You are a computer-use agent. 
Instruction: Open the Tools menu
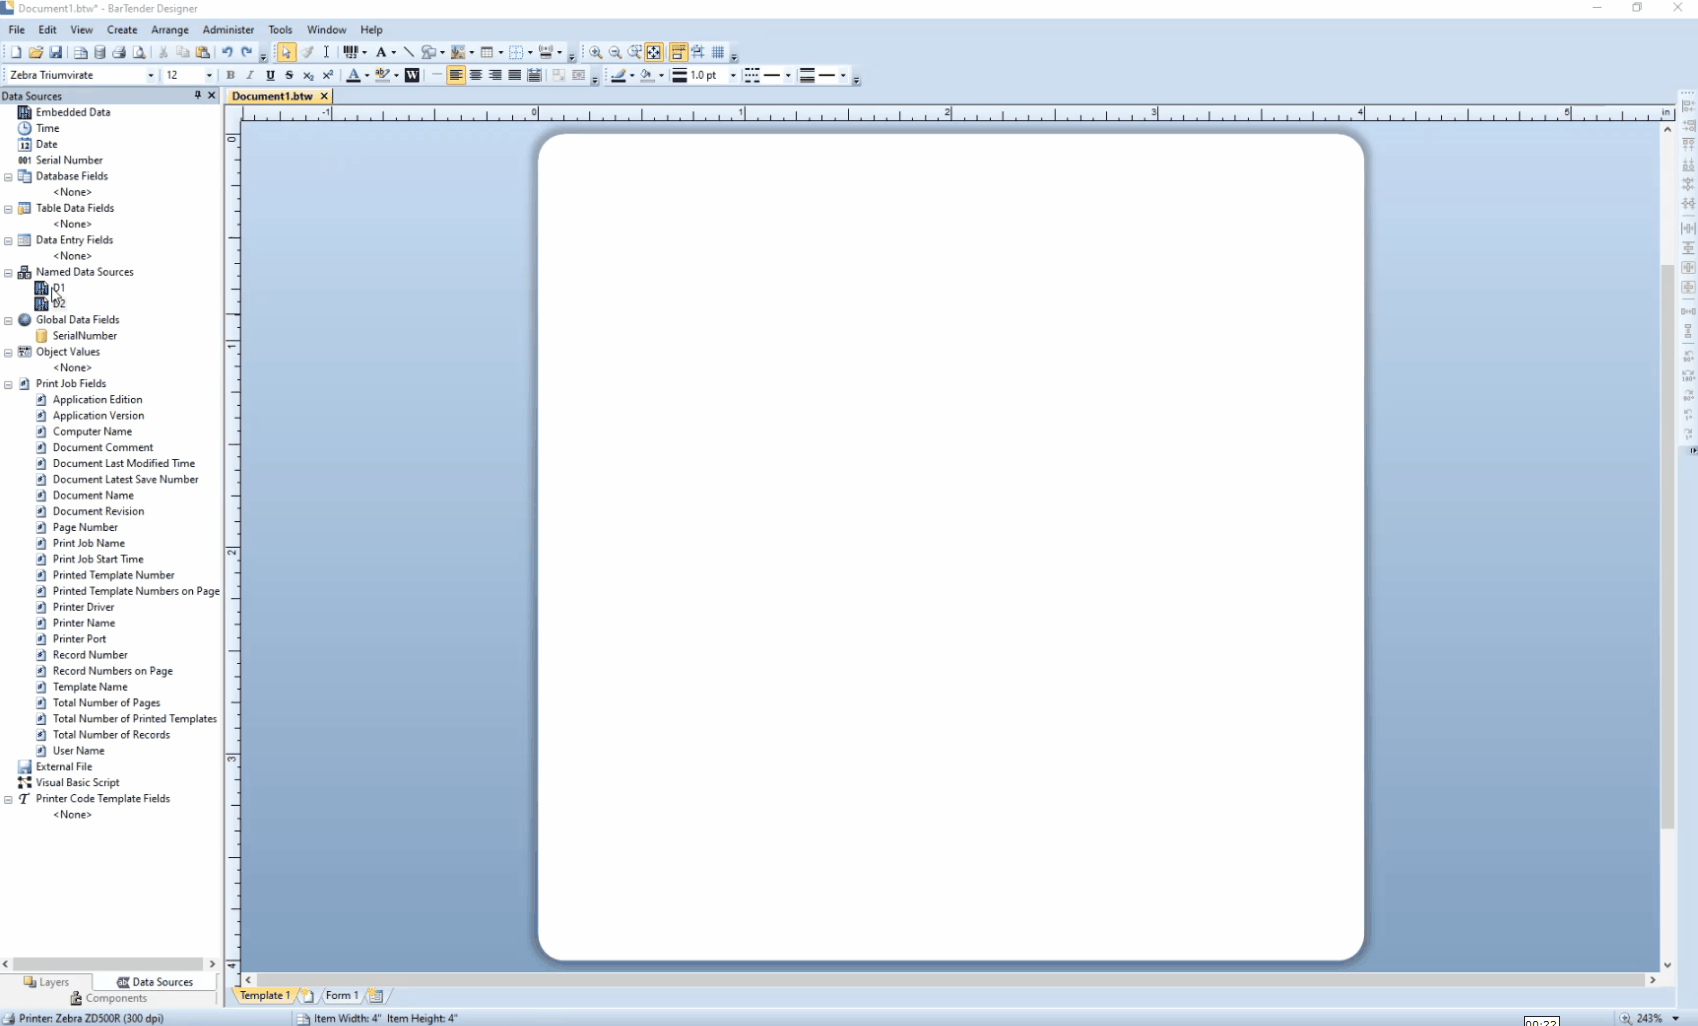pos(280,29)
